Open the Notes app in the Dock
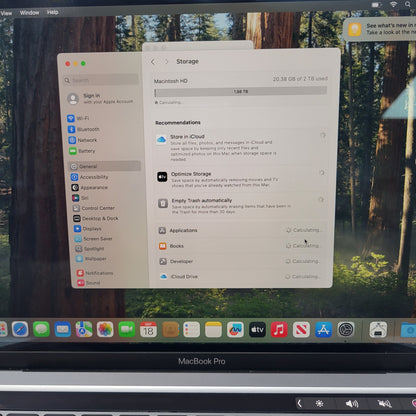The image size is (416, 416). (x=213, y=330)
